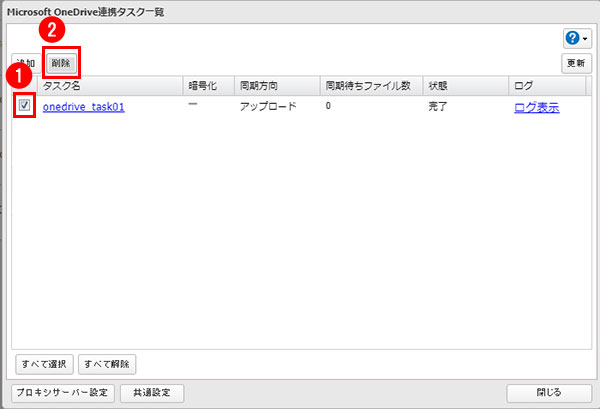Viewport: 600px width, 409px height.
Task: Click the blue help question mark icon
Action: [x=571, y=37]
